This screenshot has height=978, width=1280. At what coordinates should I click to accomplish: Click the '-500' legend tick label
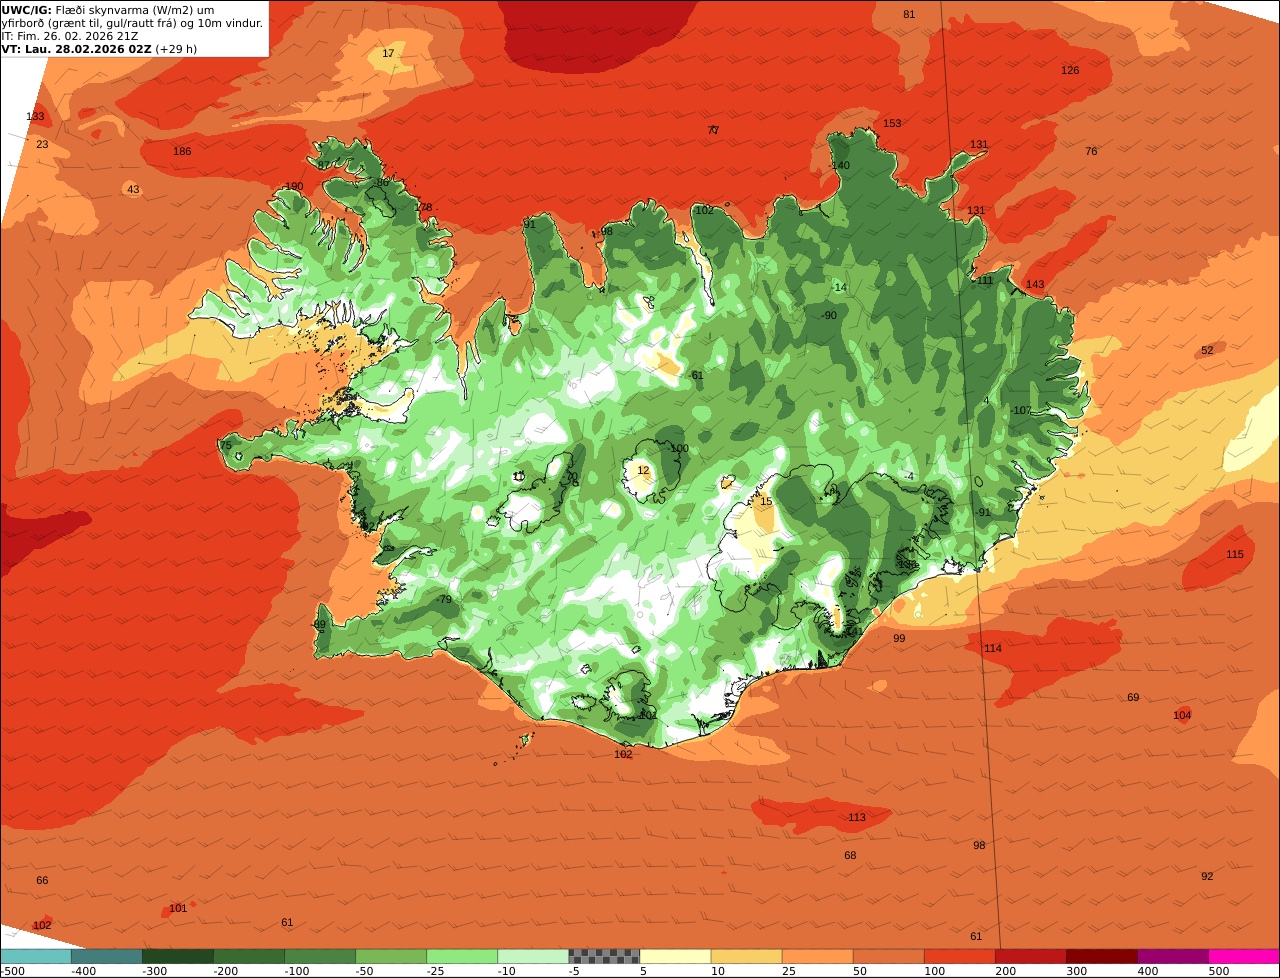coord(13,971)
